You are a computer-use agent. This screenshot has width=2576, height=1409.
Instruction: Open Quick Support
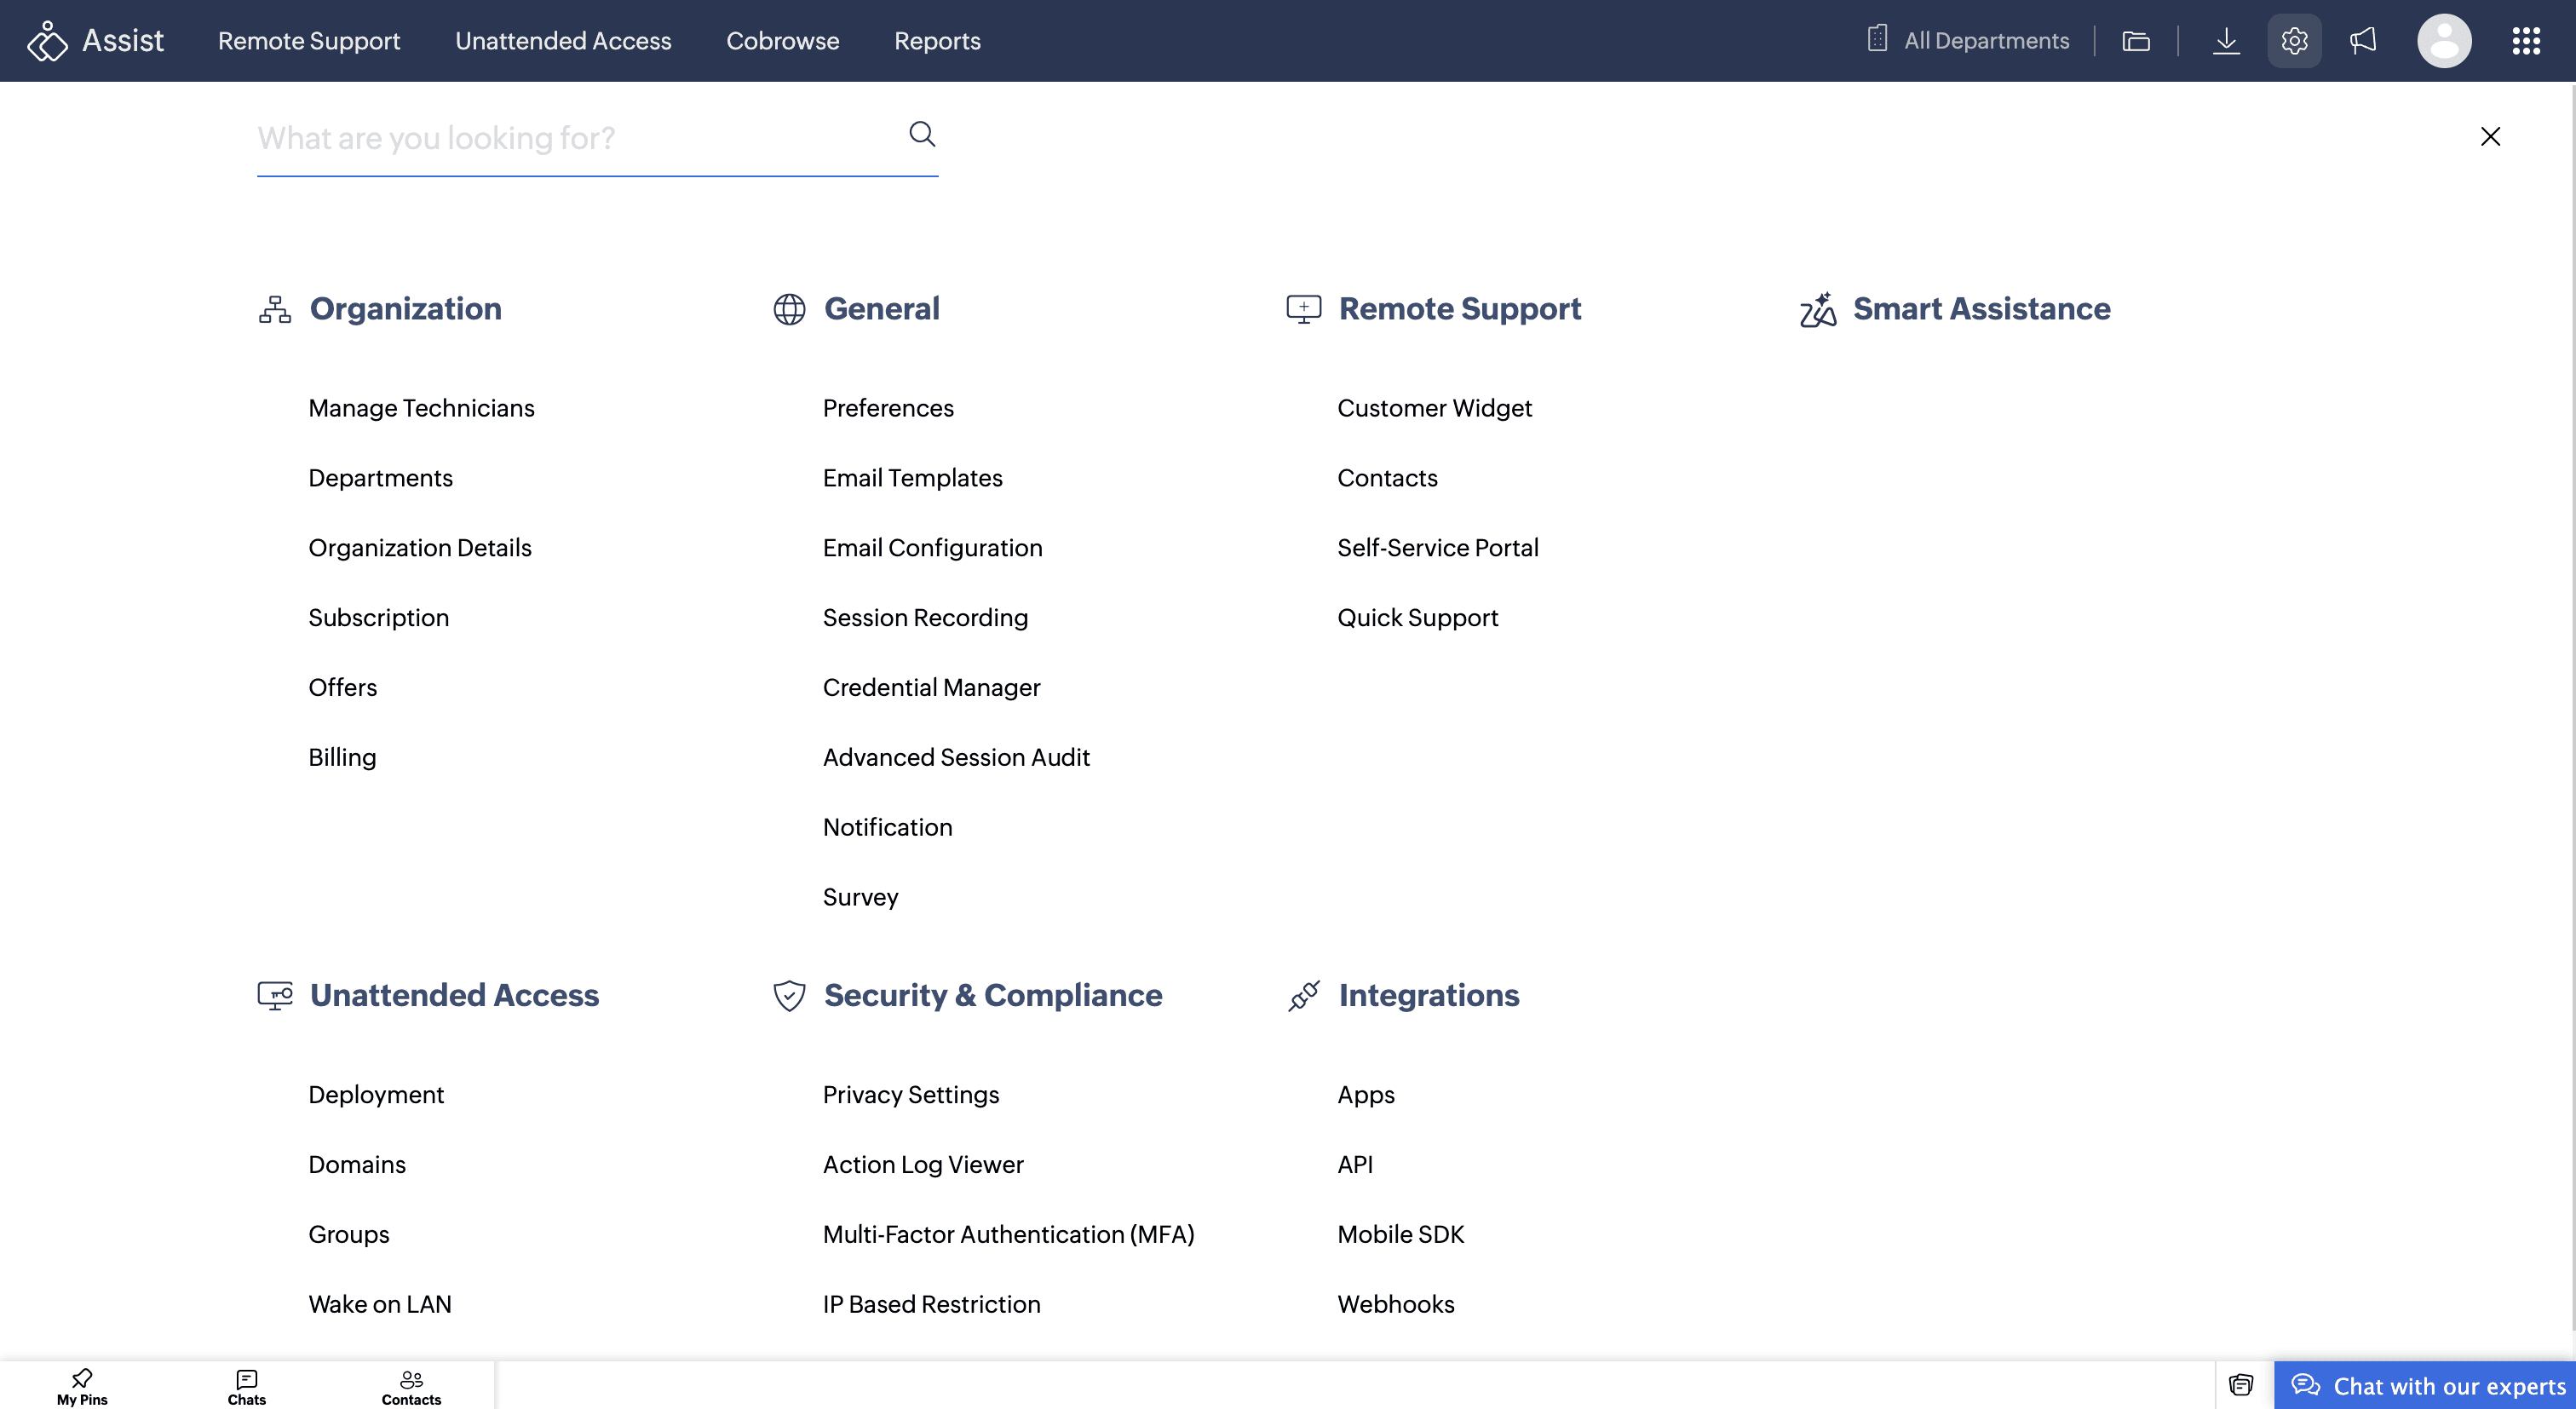pyautogui.click(x=1417, y=618)
